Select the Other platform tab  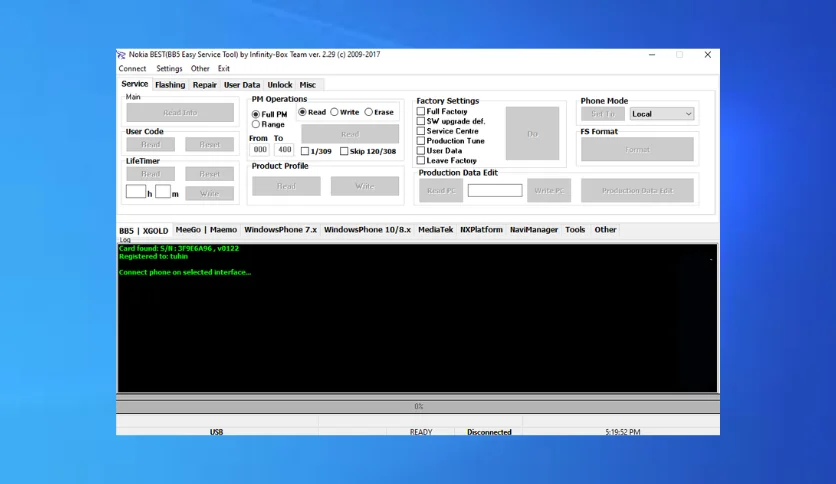(x=605, y=230)
